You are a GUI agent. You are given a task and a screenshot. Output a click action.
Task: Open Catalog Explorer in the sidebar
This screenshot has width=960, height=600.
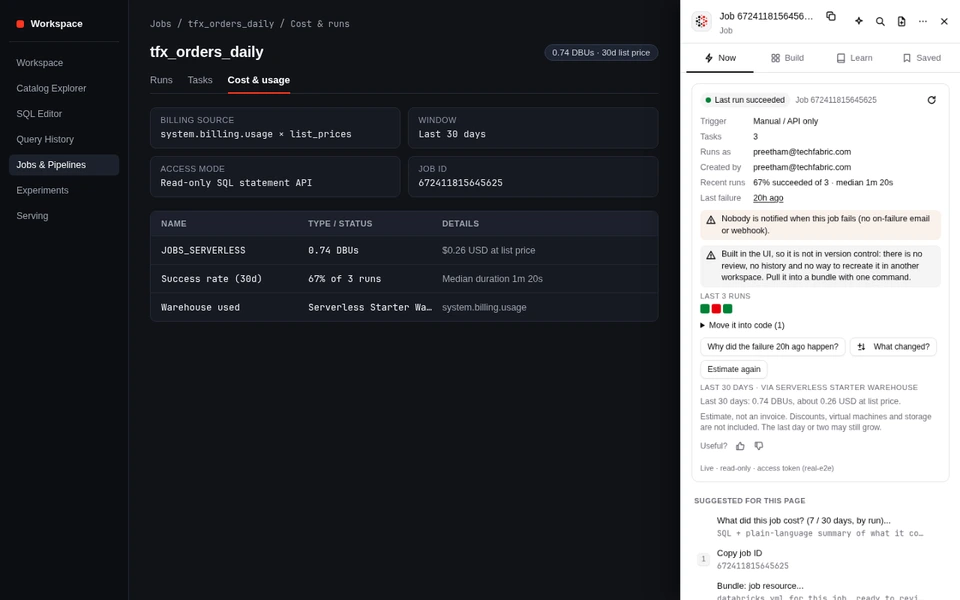64,88
